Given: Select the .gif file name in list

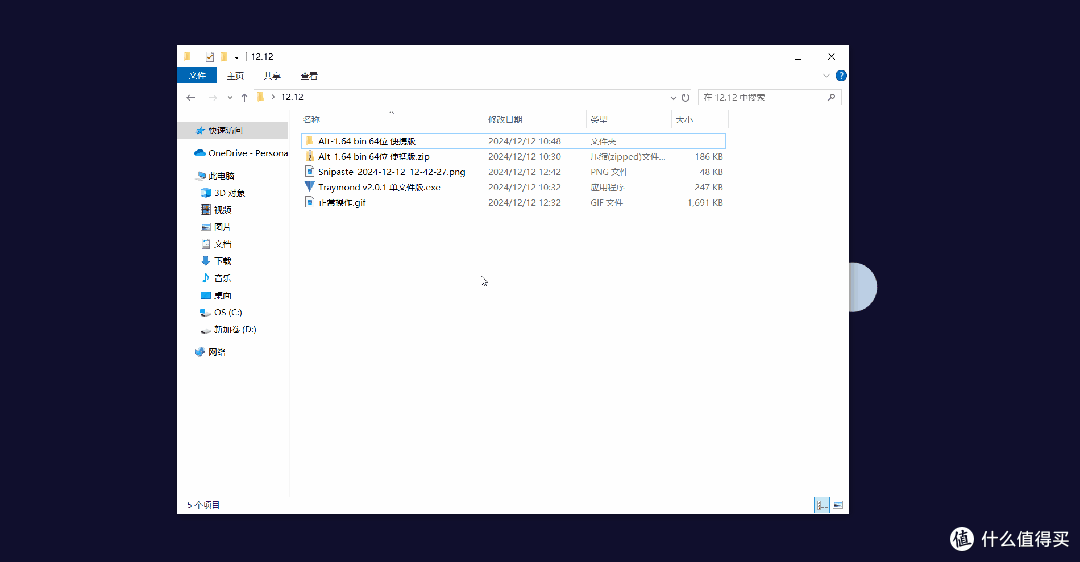Looking at the screenshot, I should click(342, 202).
